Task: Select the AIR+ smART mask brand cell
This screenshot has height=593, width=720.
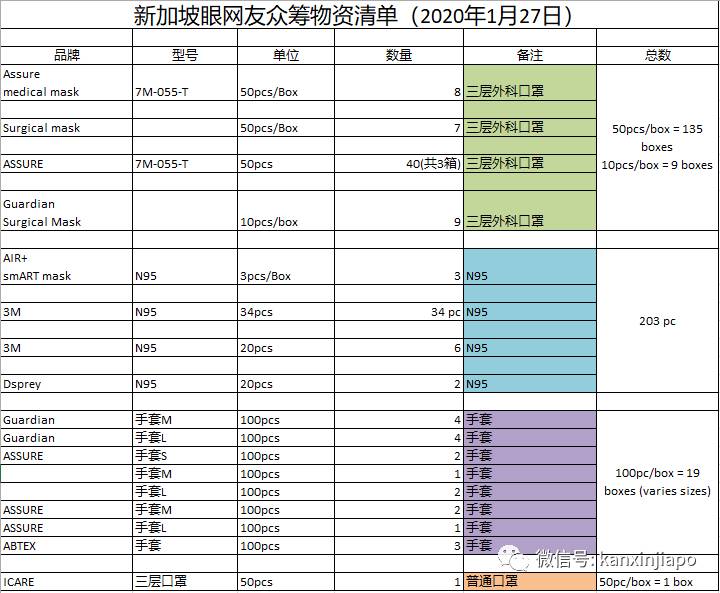Action: click(x=66, y=267)
